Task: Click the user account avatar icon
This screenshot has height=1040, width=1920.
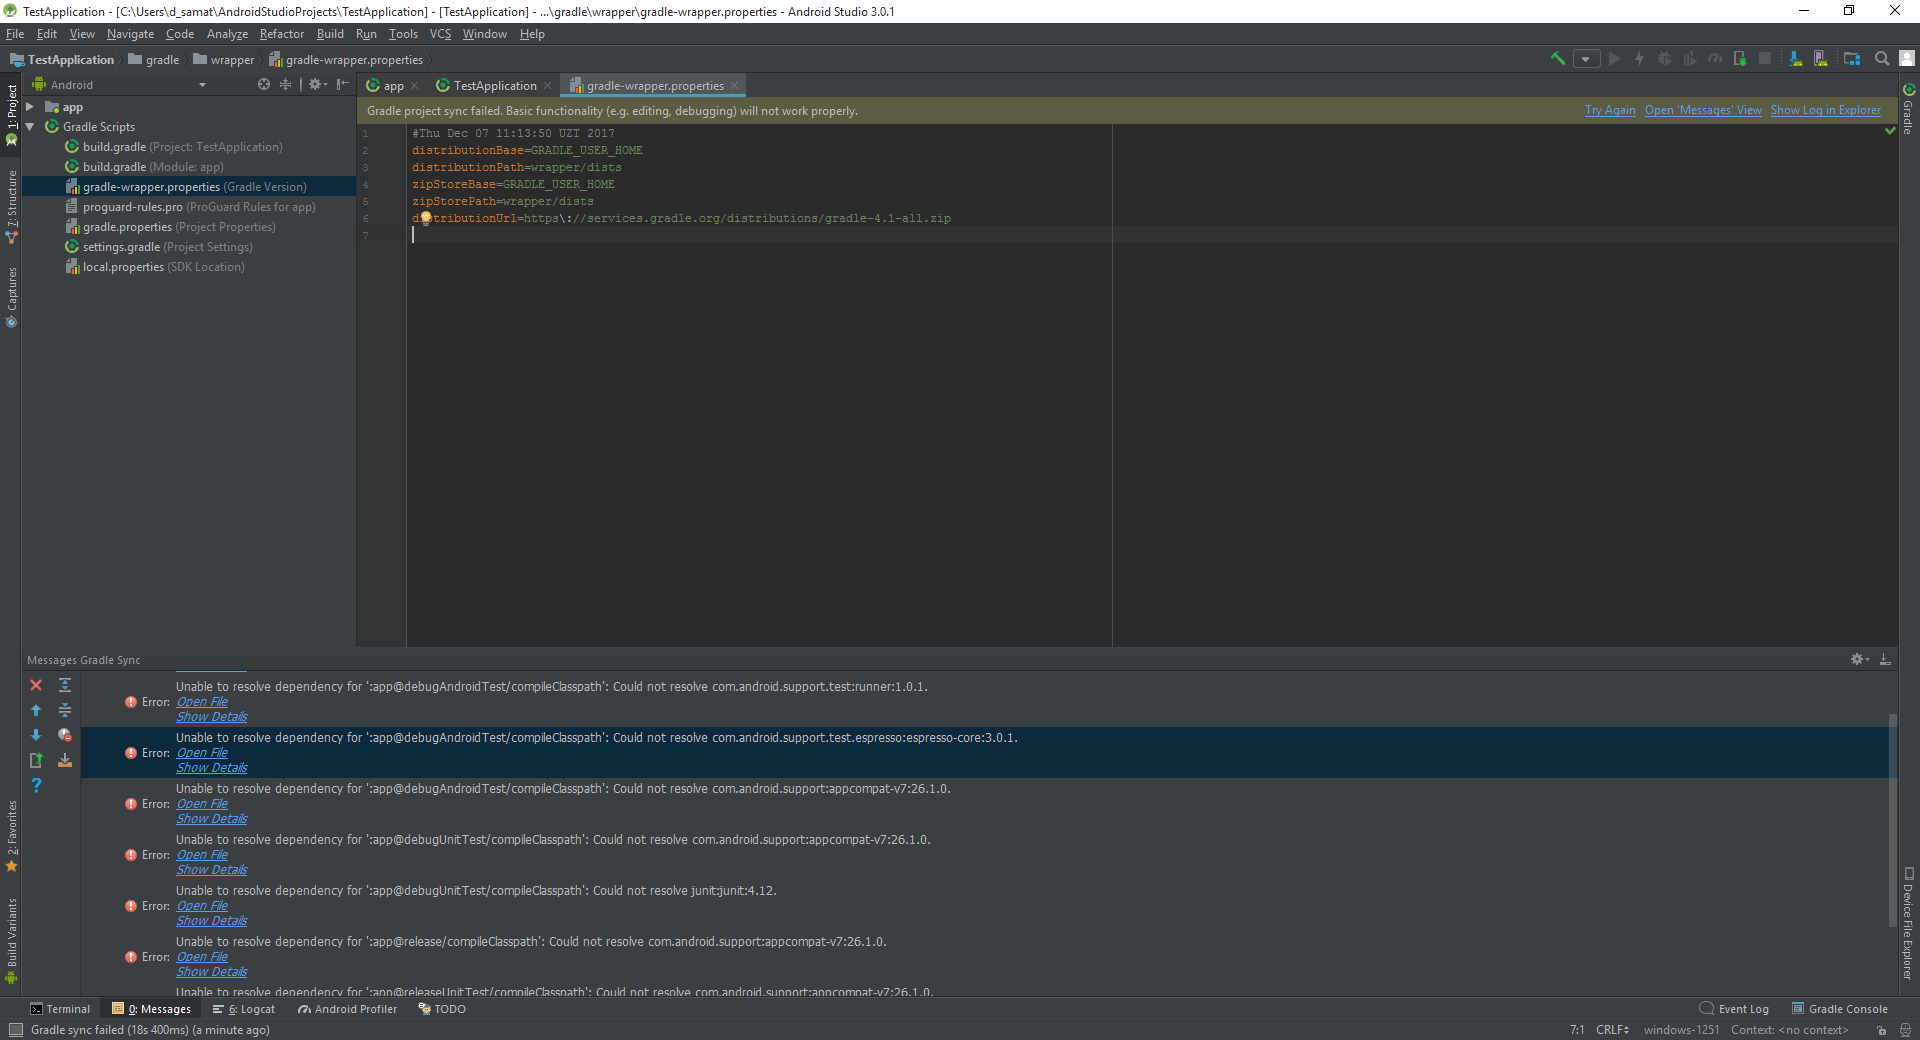Action: 1907,59
